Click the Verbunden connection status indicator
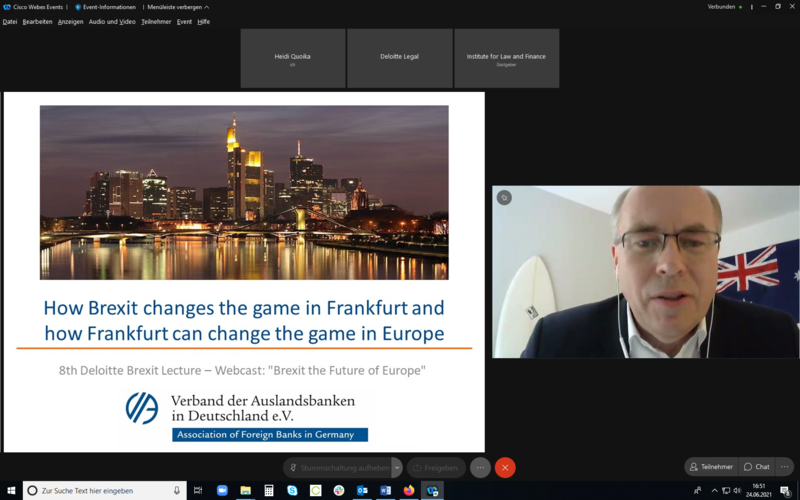 (x=724, y=7)
